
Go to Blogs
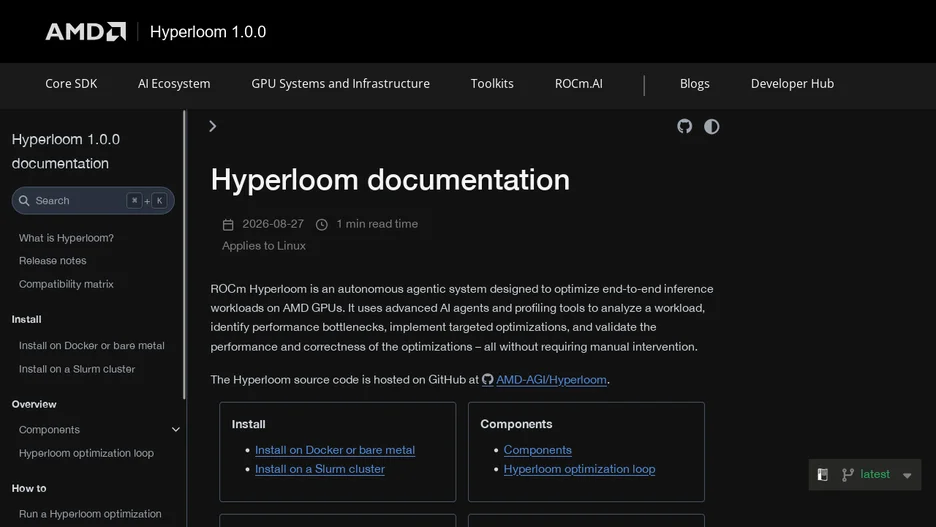694,84
